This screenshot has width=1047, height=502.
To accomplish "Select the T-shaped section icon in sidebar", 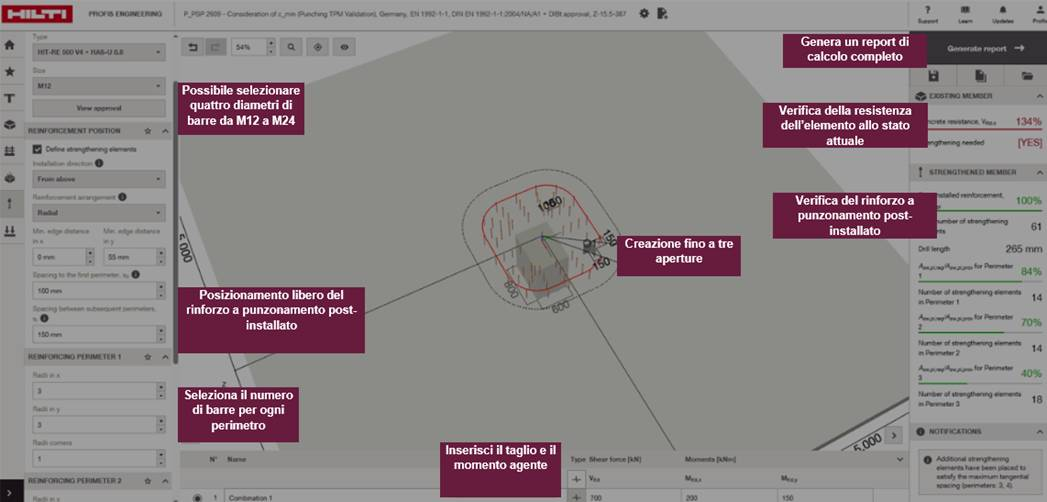I will (x=9, y=98).
